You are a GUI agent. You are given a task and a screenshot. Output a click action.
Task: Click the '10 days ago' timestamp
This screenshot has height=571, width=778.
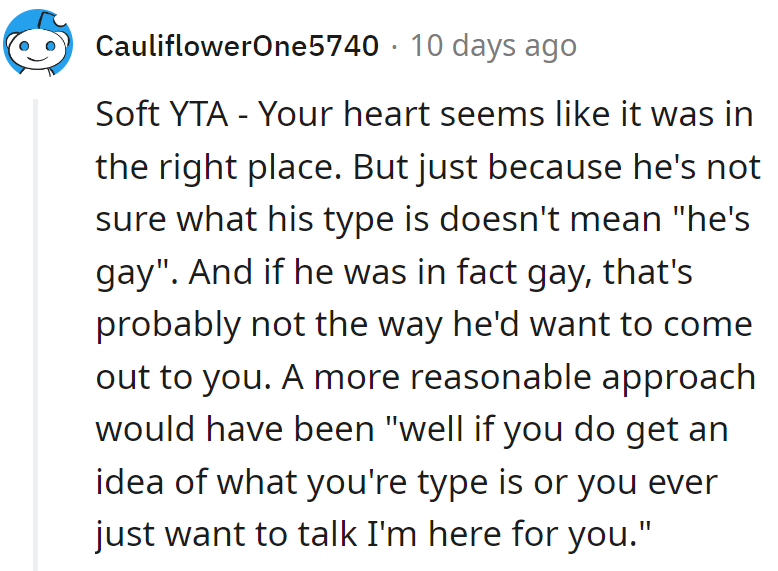[x=493, y=46]
